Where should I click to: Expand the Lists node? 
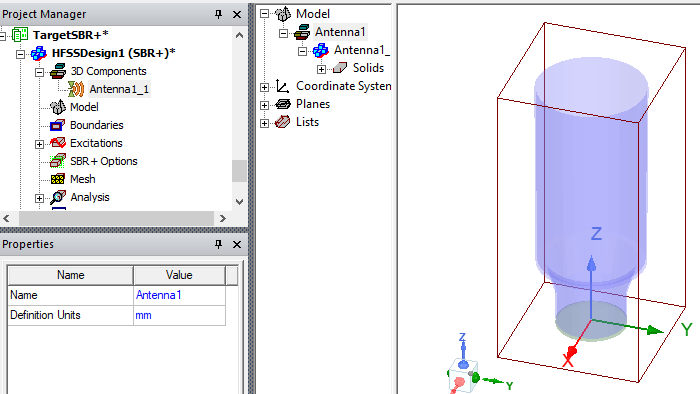(264, 123)
